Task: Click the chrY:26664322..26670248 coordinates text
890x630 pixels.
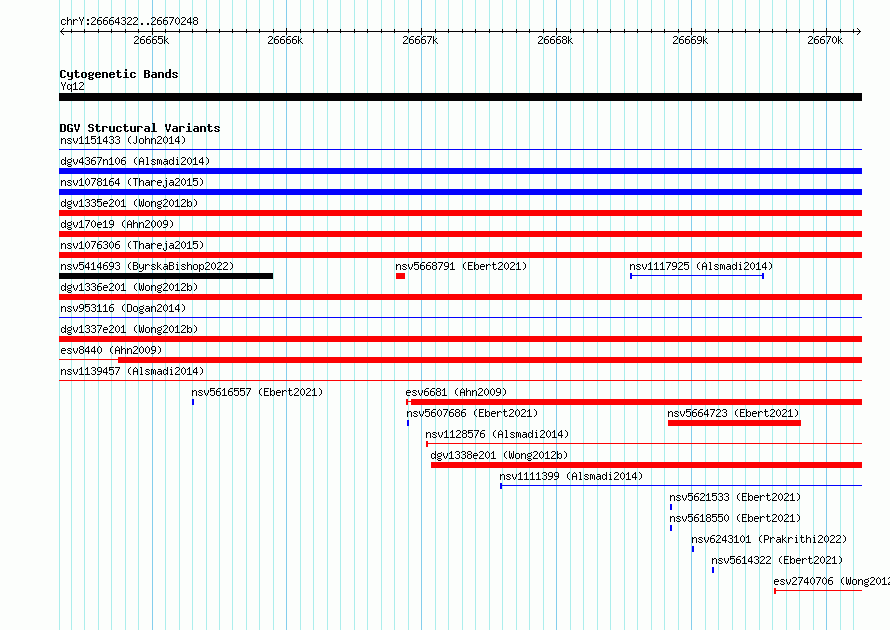Action: [129, 21]
